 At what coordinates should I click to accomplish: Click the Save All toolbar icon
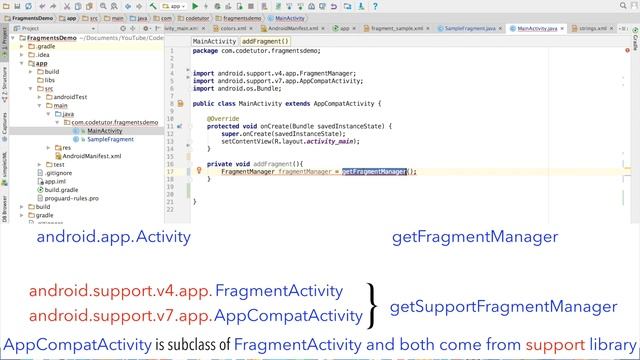point(17,6)
